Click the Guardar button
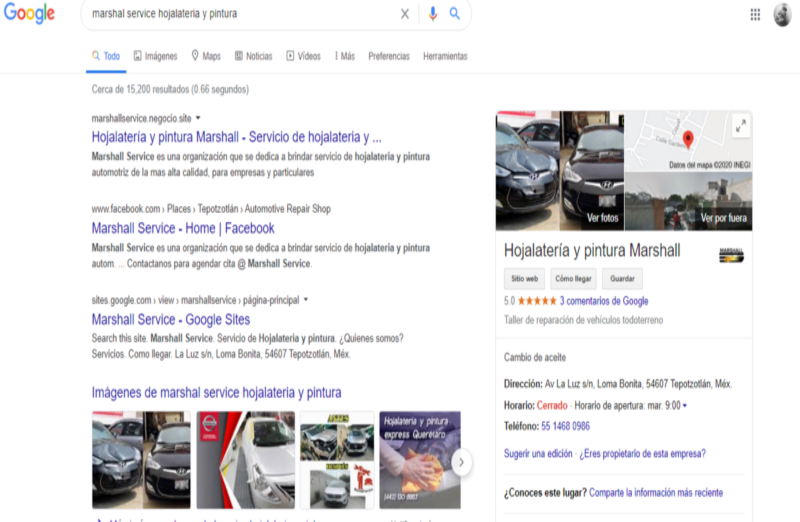The width and height of the screenshot is (800, 522). click(622, 279)
